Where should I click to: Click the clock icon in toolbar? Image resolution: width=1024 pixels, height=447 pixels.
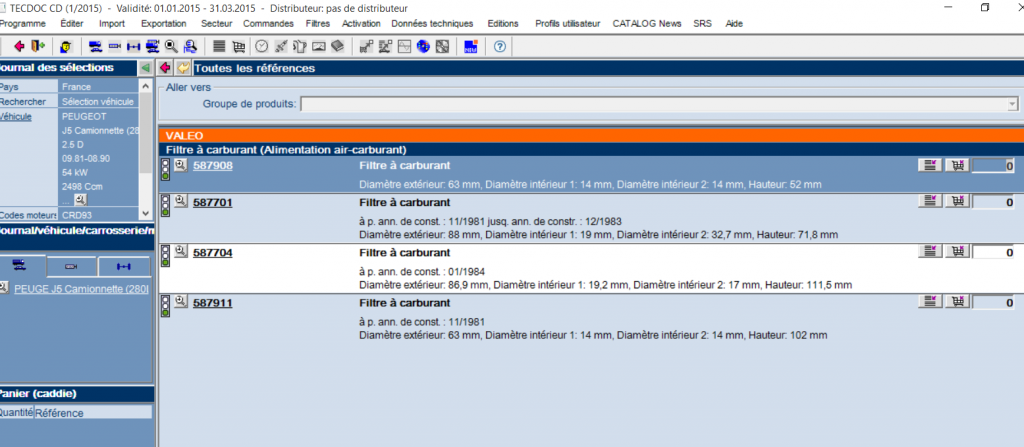pyautogui.click(x=261, y=46)
